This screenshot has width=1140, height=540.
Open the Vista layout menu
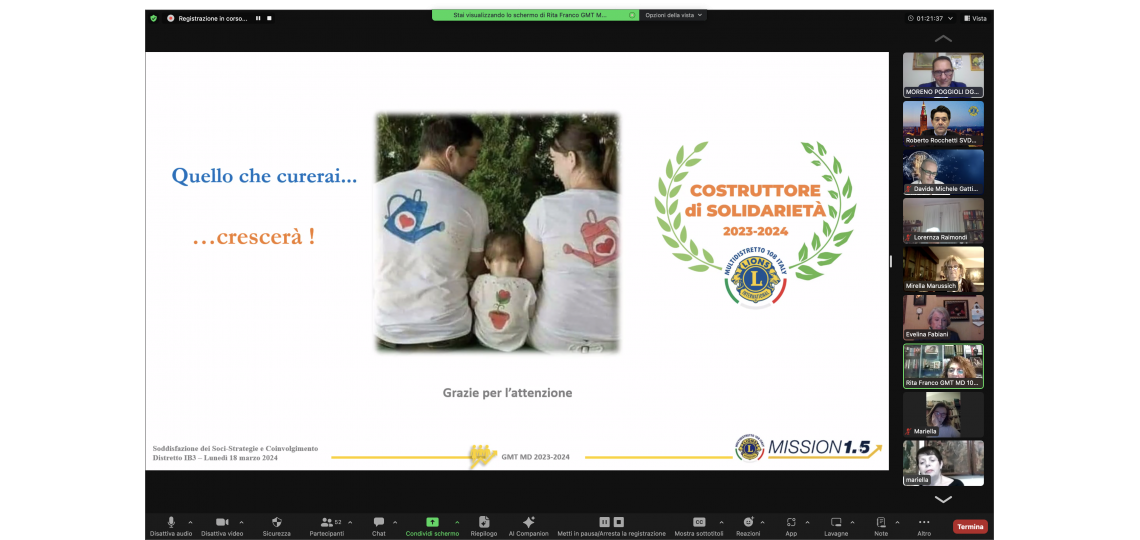coord(975,18)
